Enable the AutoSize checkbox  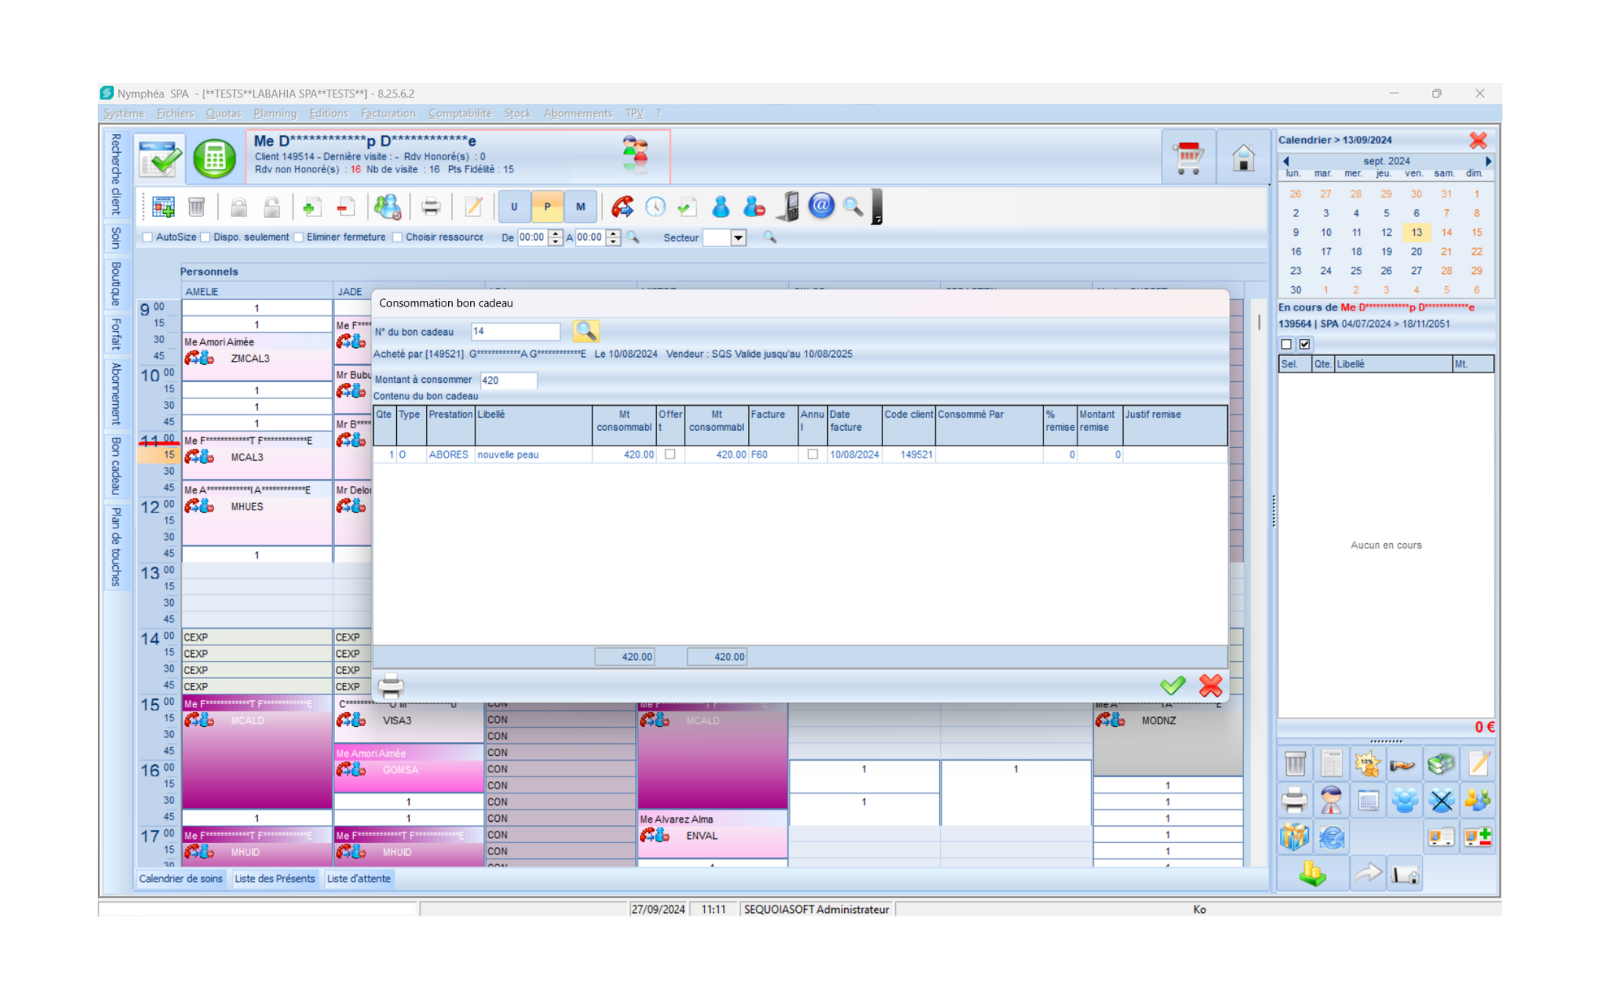tap(148, 238)
